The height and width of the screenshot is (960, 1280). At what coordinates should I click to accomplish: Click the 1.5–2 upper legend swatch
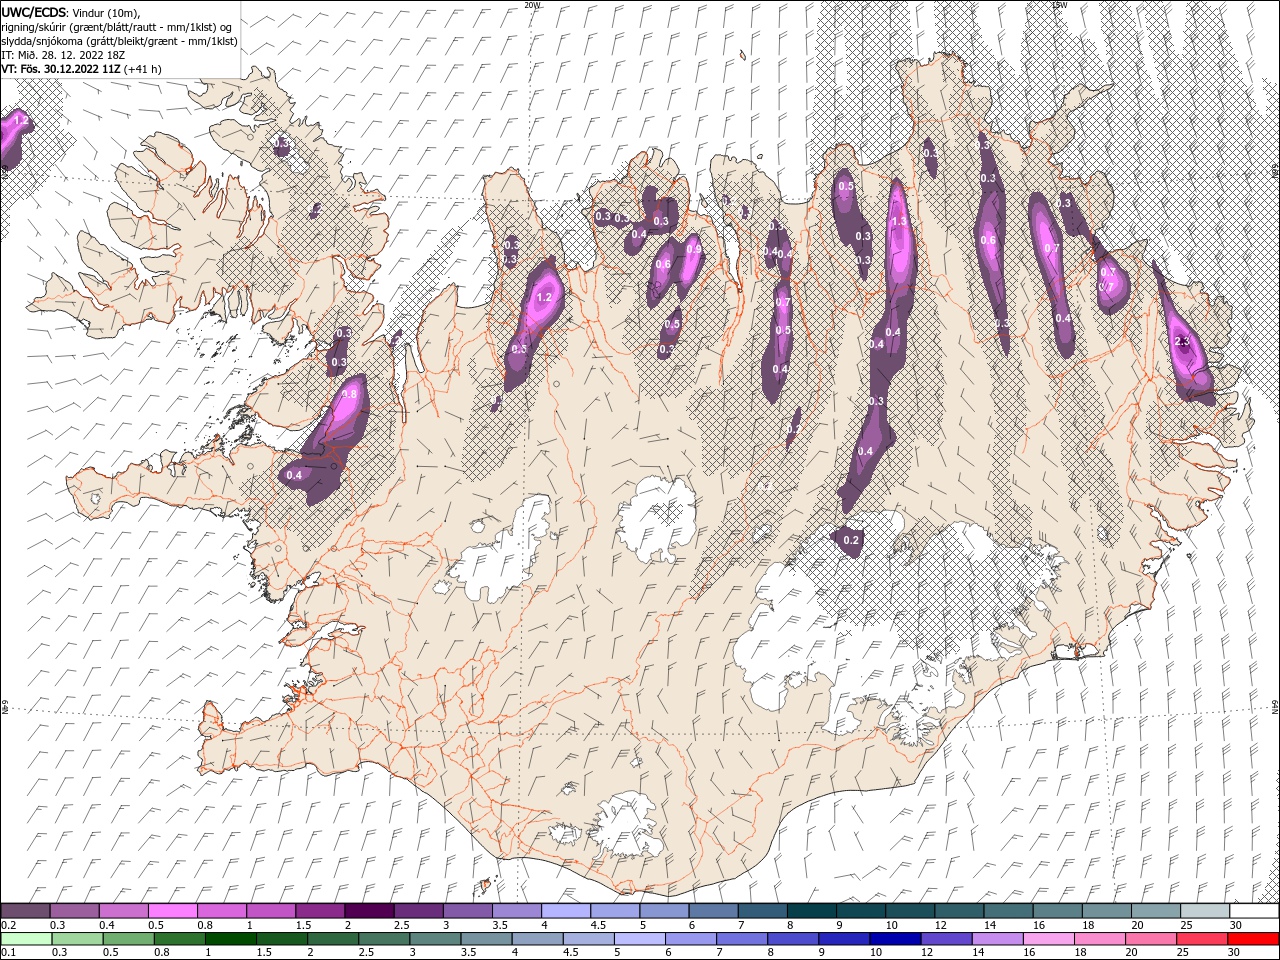(x=319, y=912)
